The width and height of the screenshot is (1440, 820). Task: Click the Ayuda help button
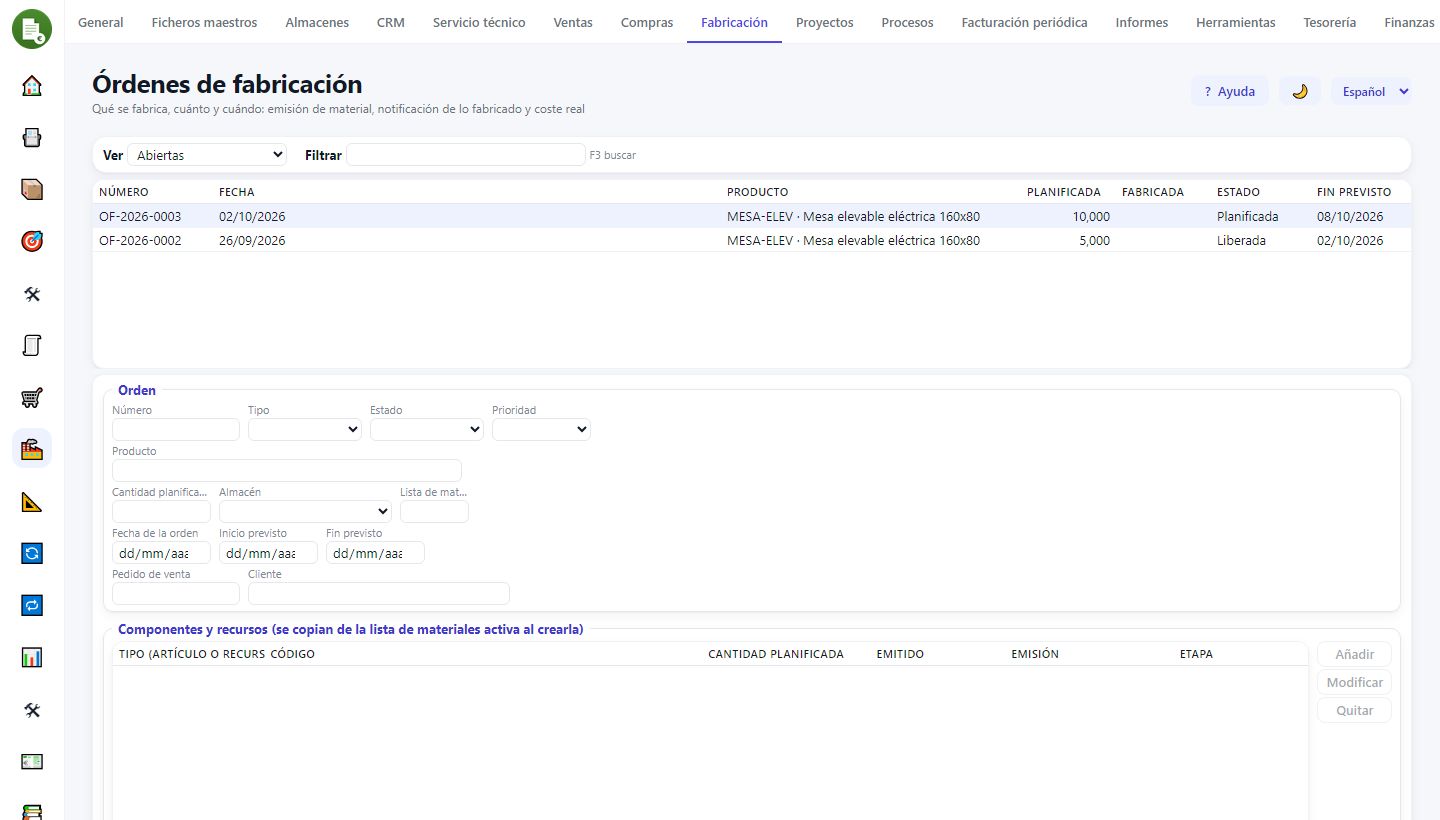[1230, 91]
